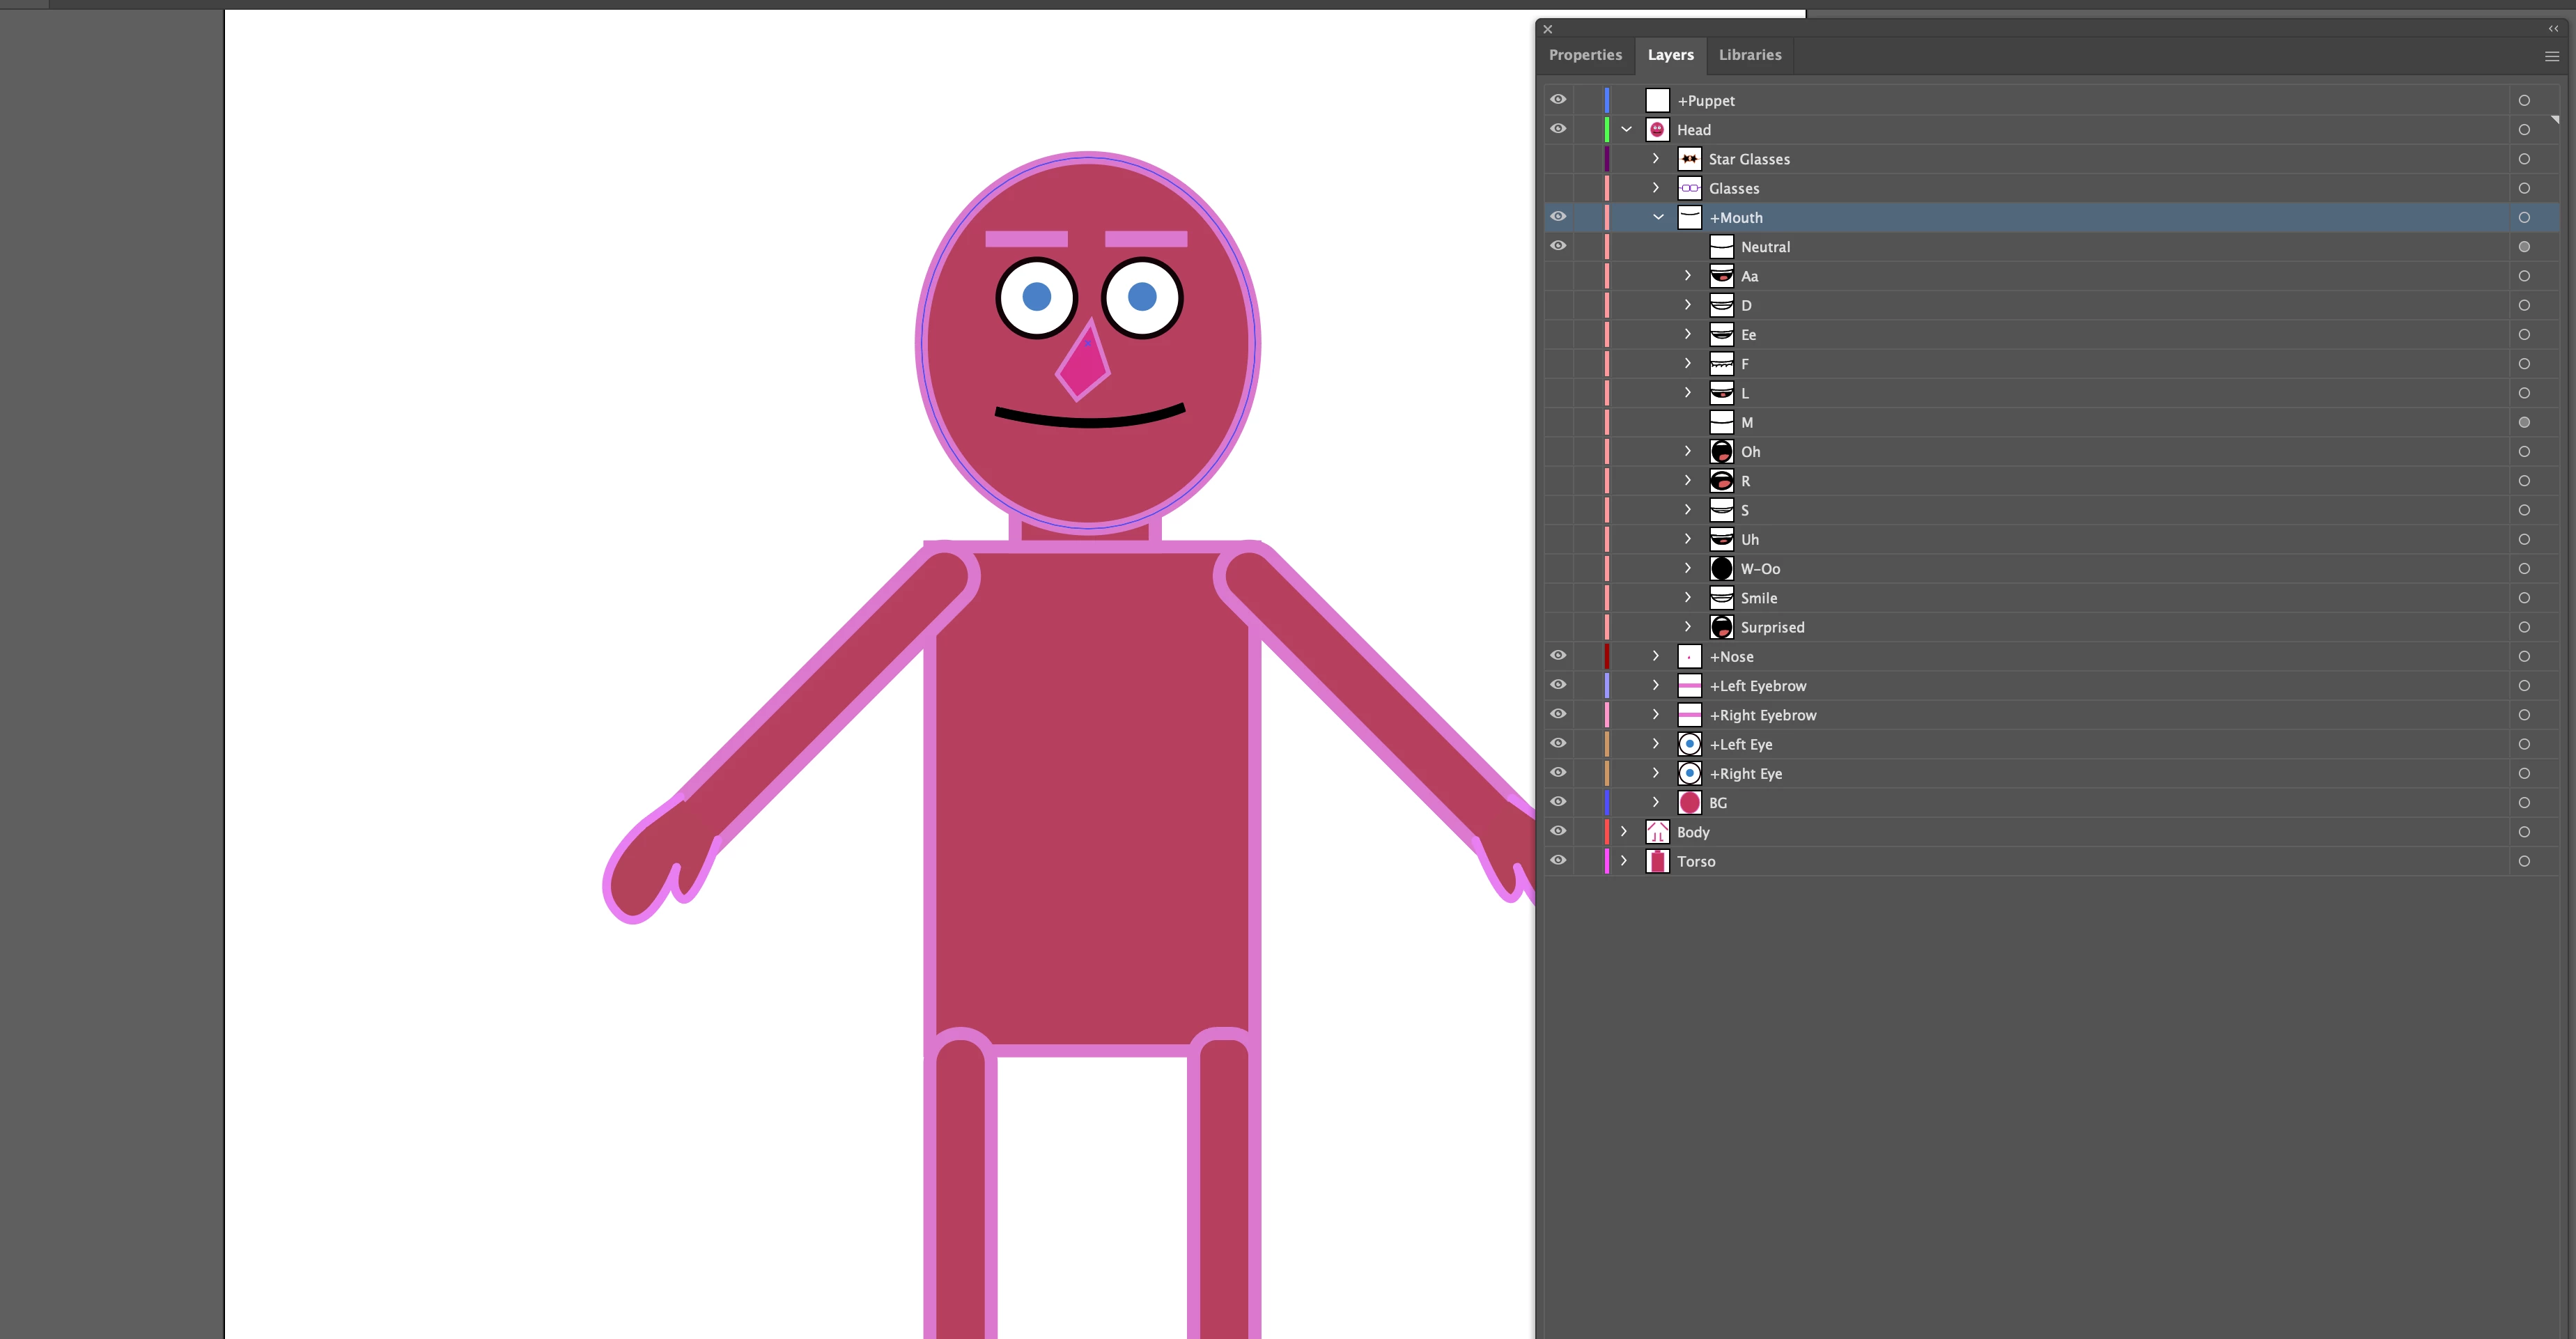Select the +Right Eyebrow layer name
This screenshot has height=1339, width=2576.
click(x=1762, y=715)
